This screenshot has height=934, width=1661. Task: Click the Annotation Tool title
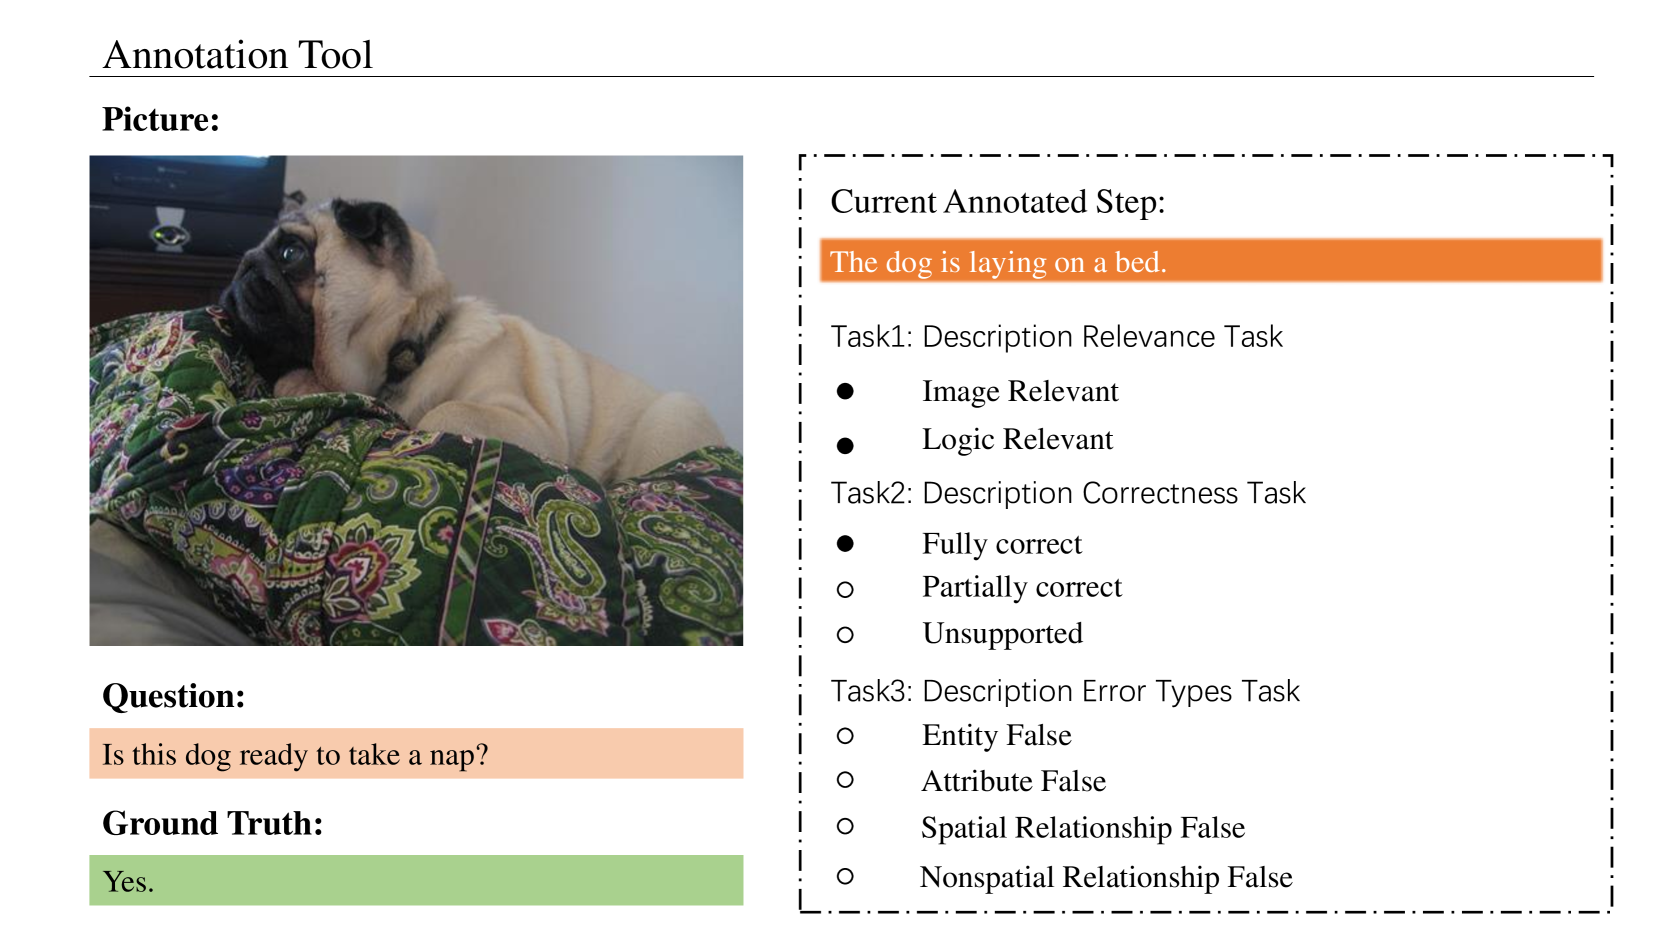(x=238, y=55)
